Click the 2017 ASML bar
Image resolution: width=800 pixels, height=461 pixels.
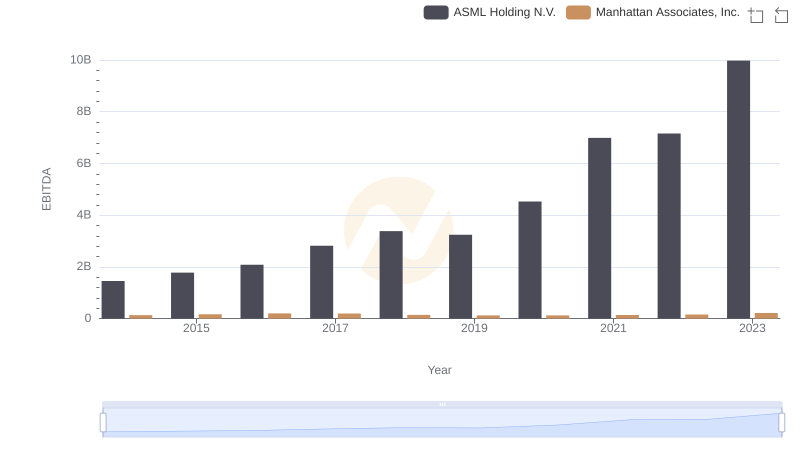(x=321, y=282)
